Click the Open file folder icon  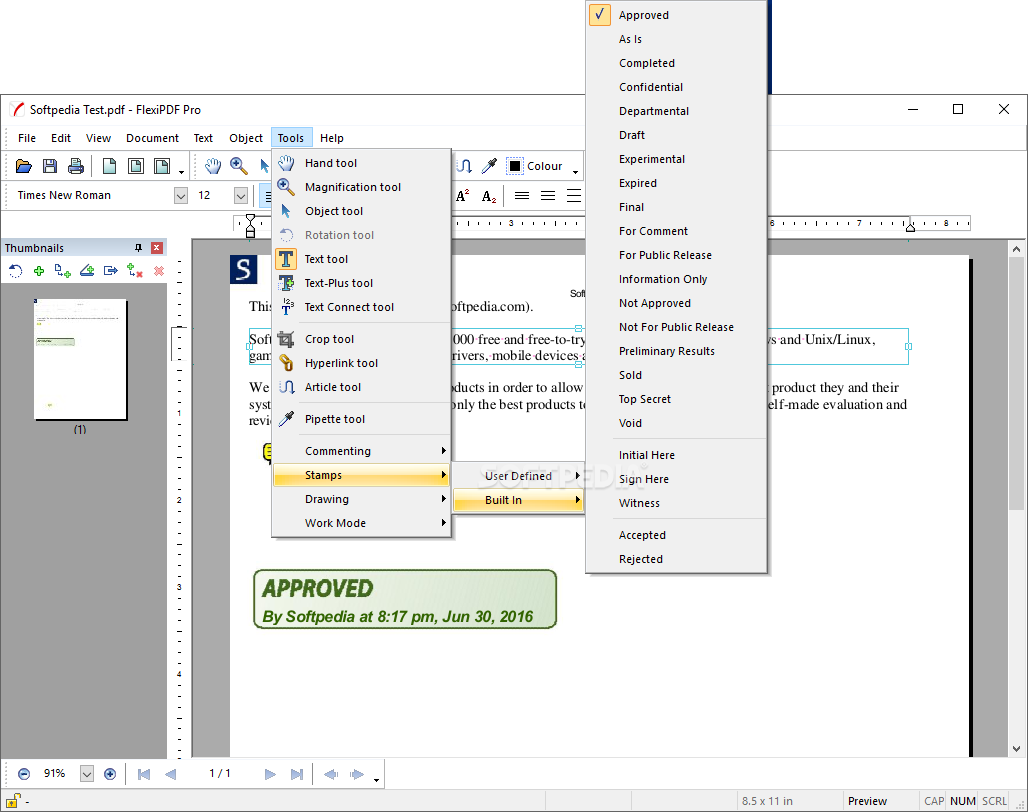coord(24,166)
